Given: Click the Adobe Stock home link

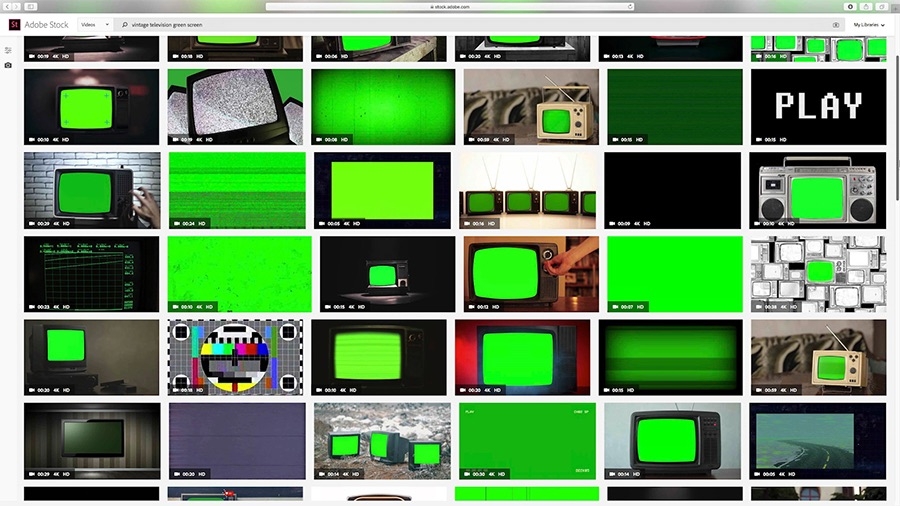Looking at the screenshot, I should 38,25.
